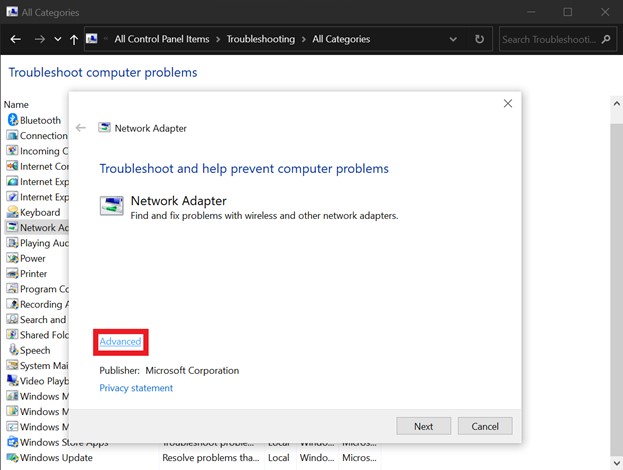Click the Keyboard troubleshooter icon
Screen dimensions: 623x470
13,212
